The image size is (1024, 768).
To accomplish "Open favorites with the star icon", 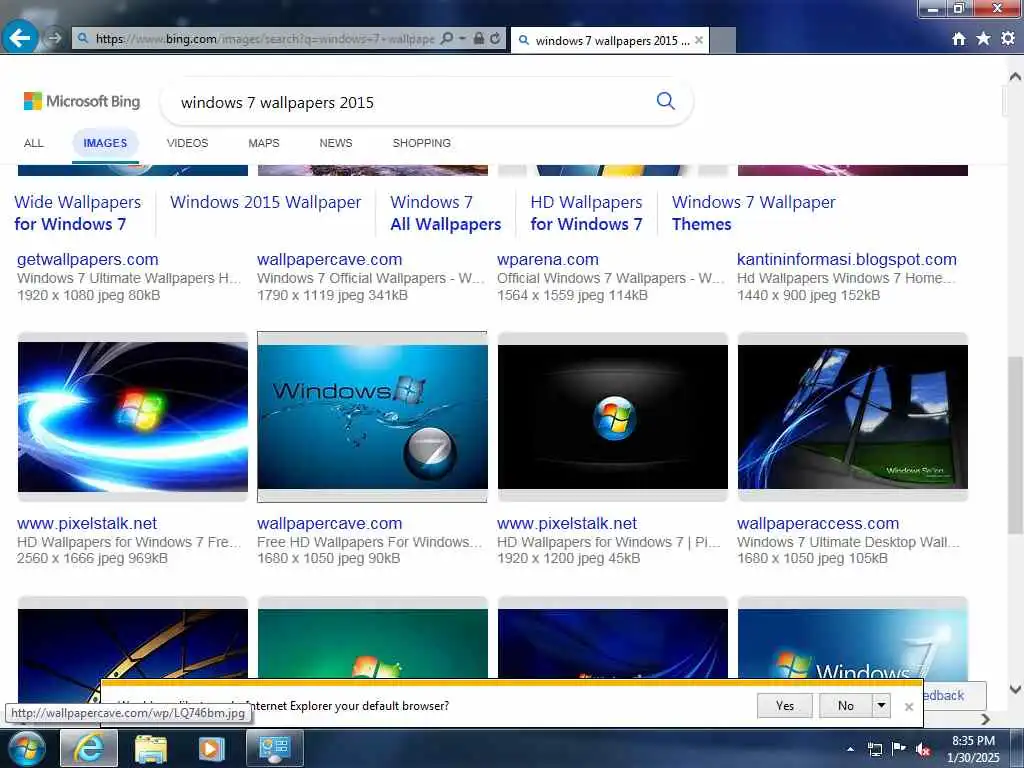I will 983,39.
